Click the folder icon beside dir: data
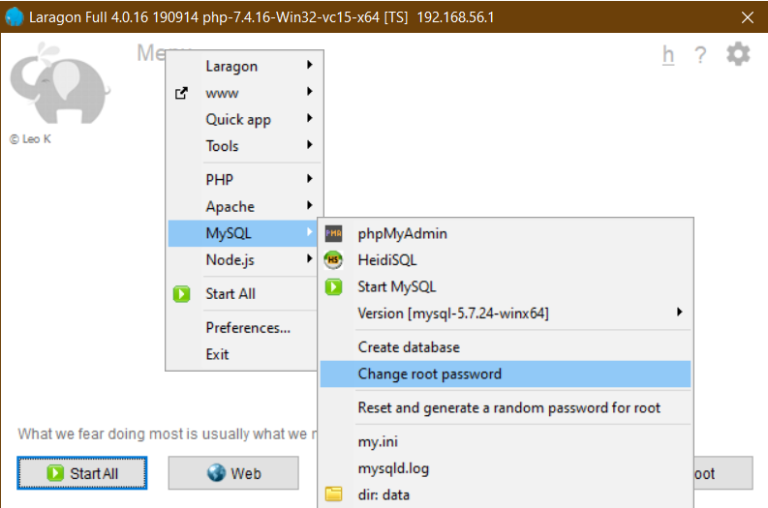The height and width of the screenshot is (508, 768). tap(334, 494)
